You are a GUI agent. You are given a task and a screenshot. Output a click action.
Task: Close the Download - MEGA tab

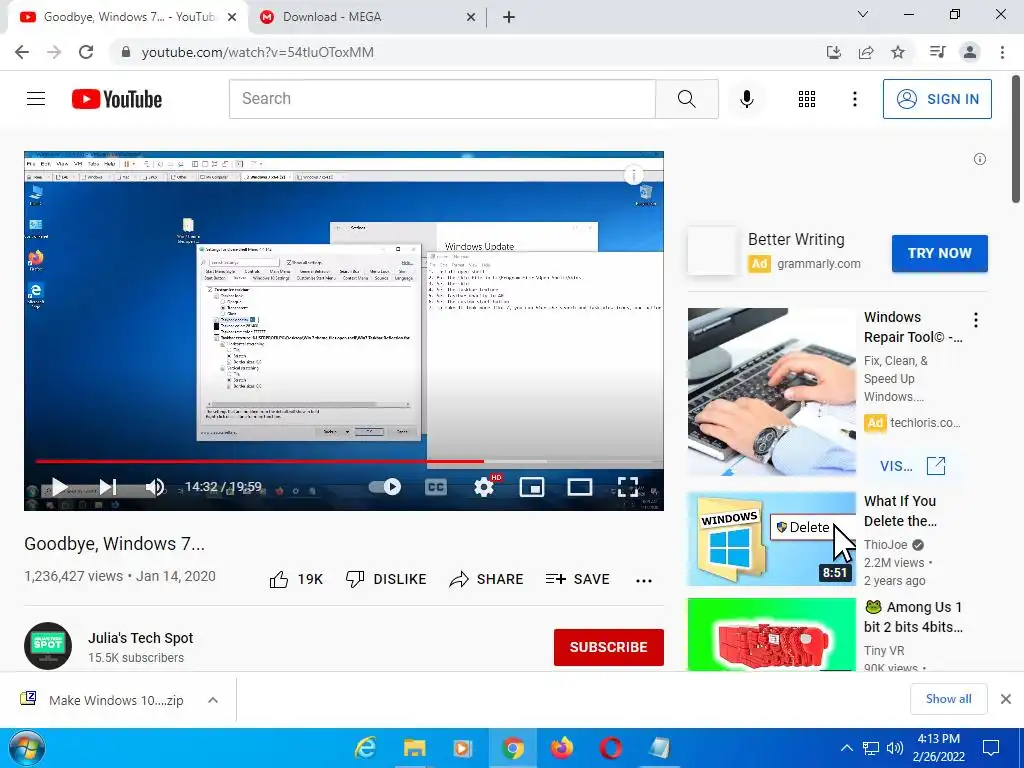470,18
